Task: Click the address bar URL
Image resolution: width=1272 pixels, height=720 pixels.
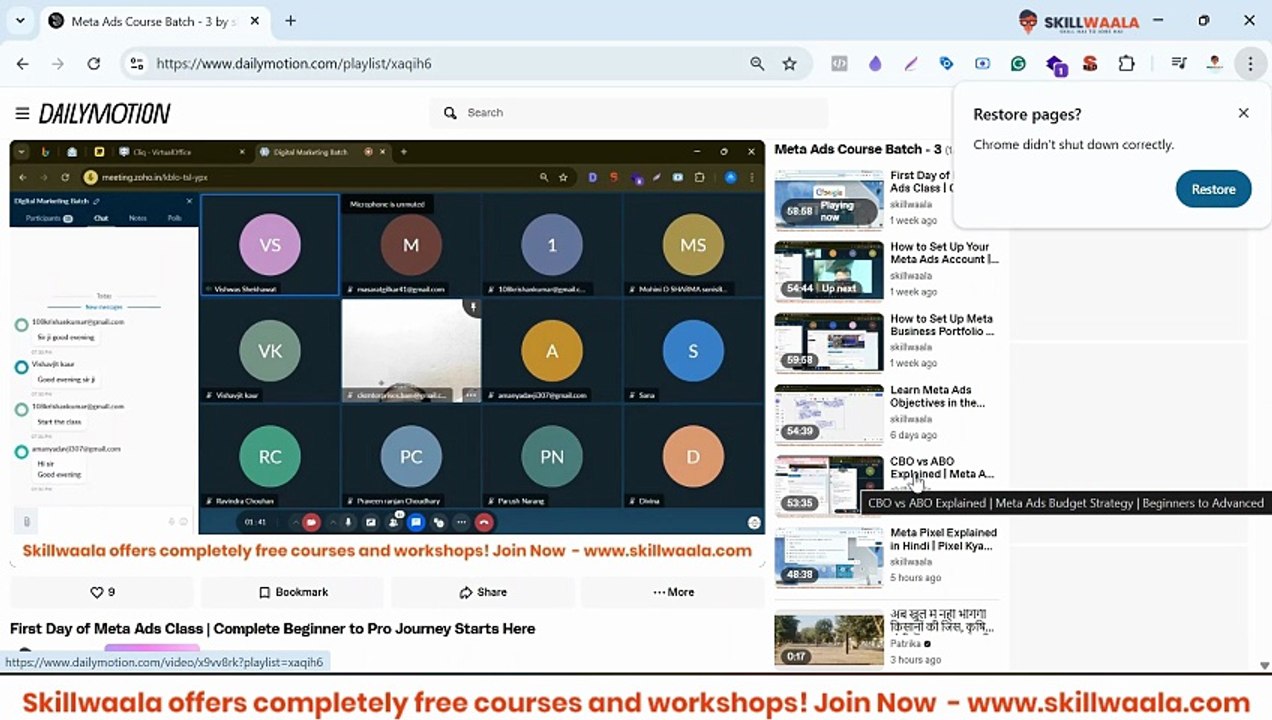Action: coord(294,63)
